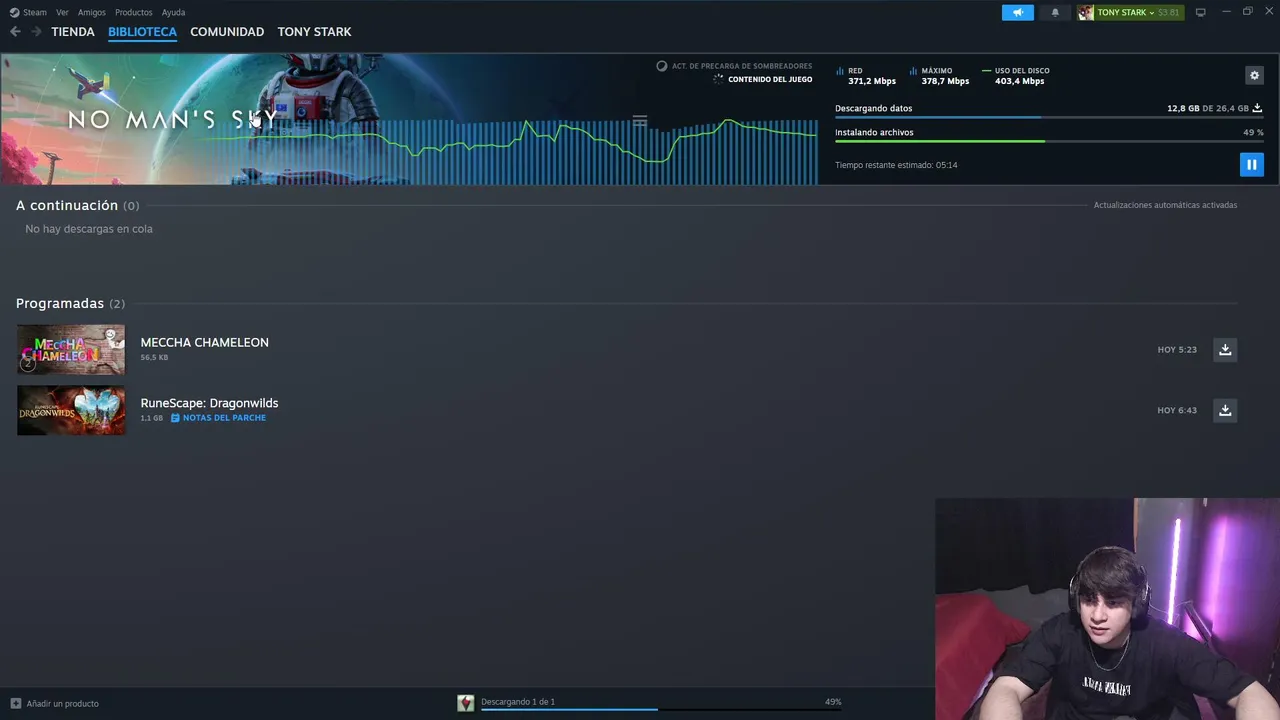Switch to Big Picture mode icon
The image size is (1280, 720).
pyautogui.click(x=1201, y=12)
